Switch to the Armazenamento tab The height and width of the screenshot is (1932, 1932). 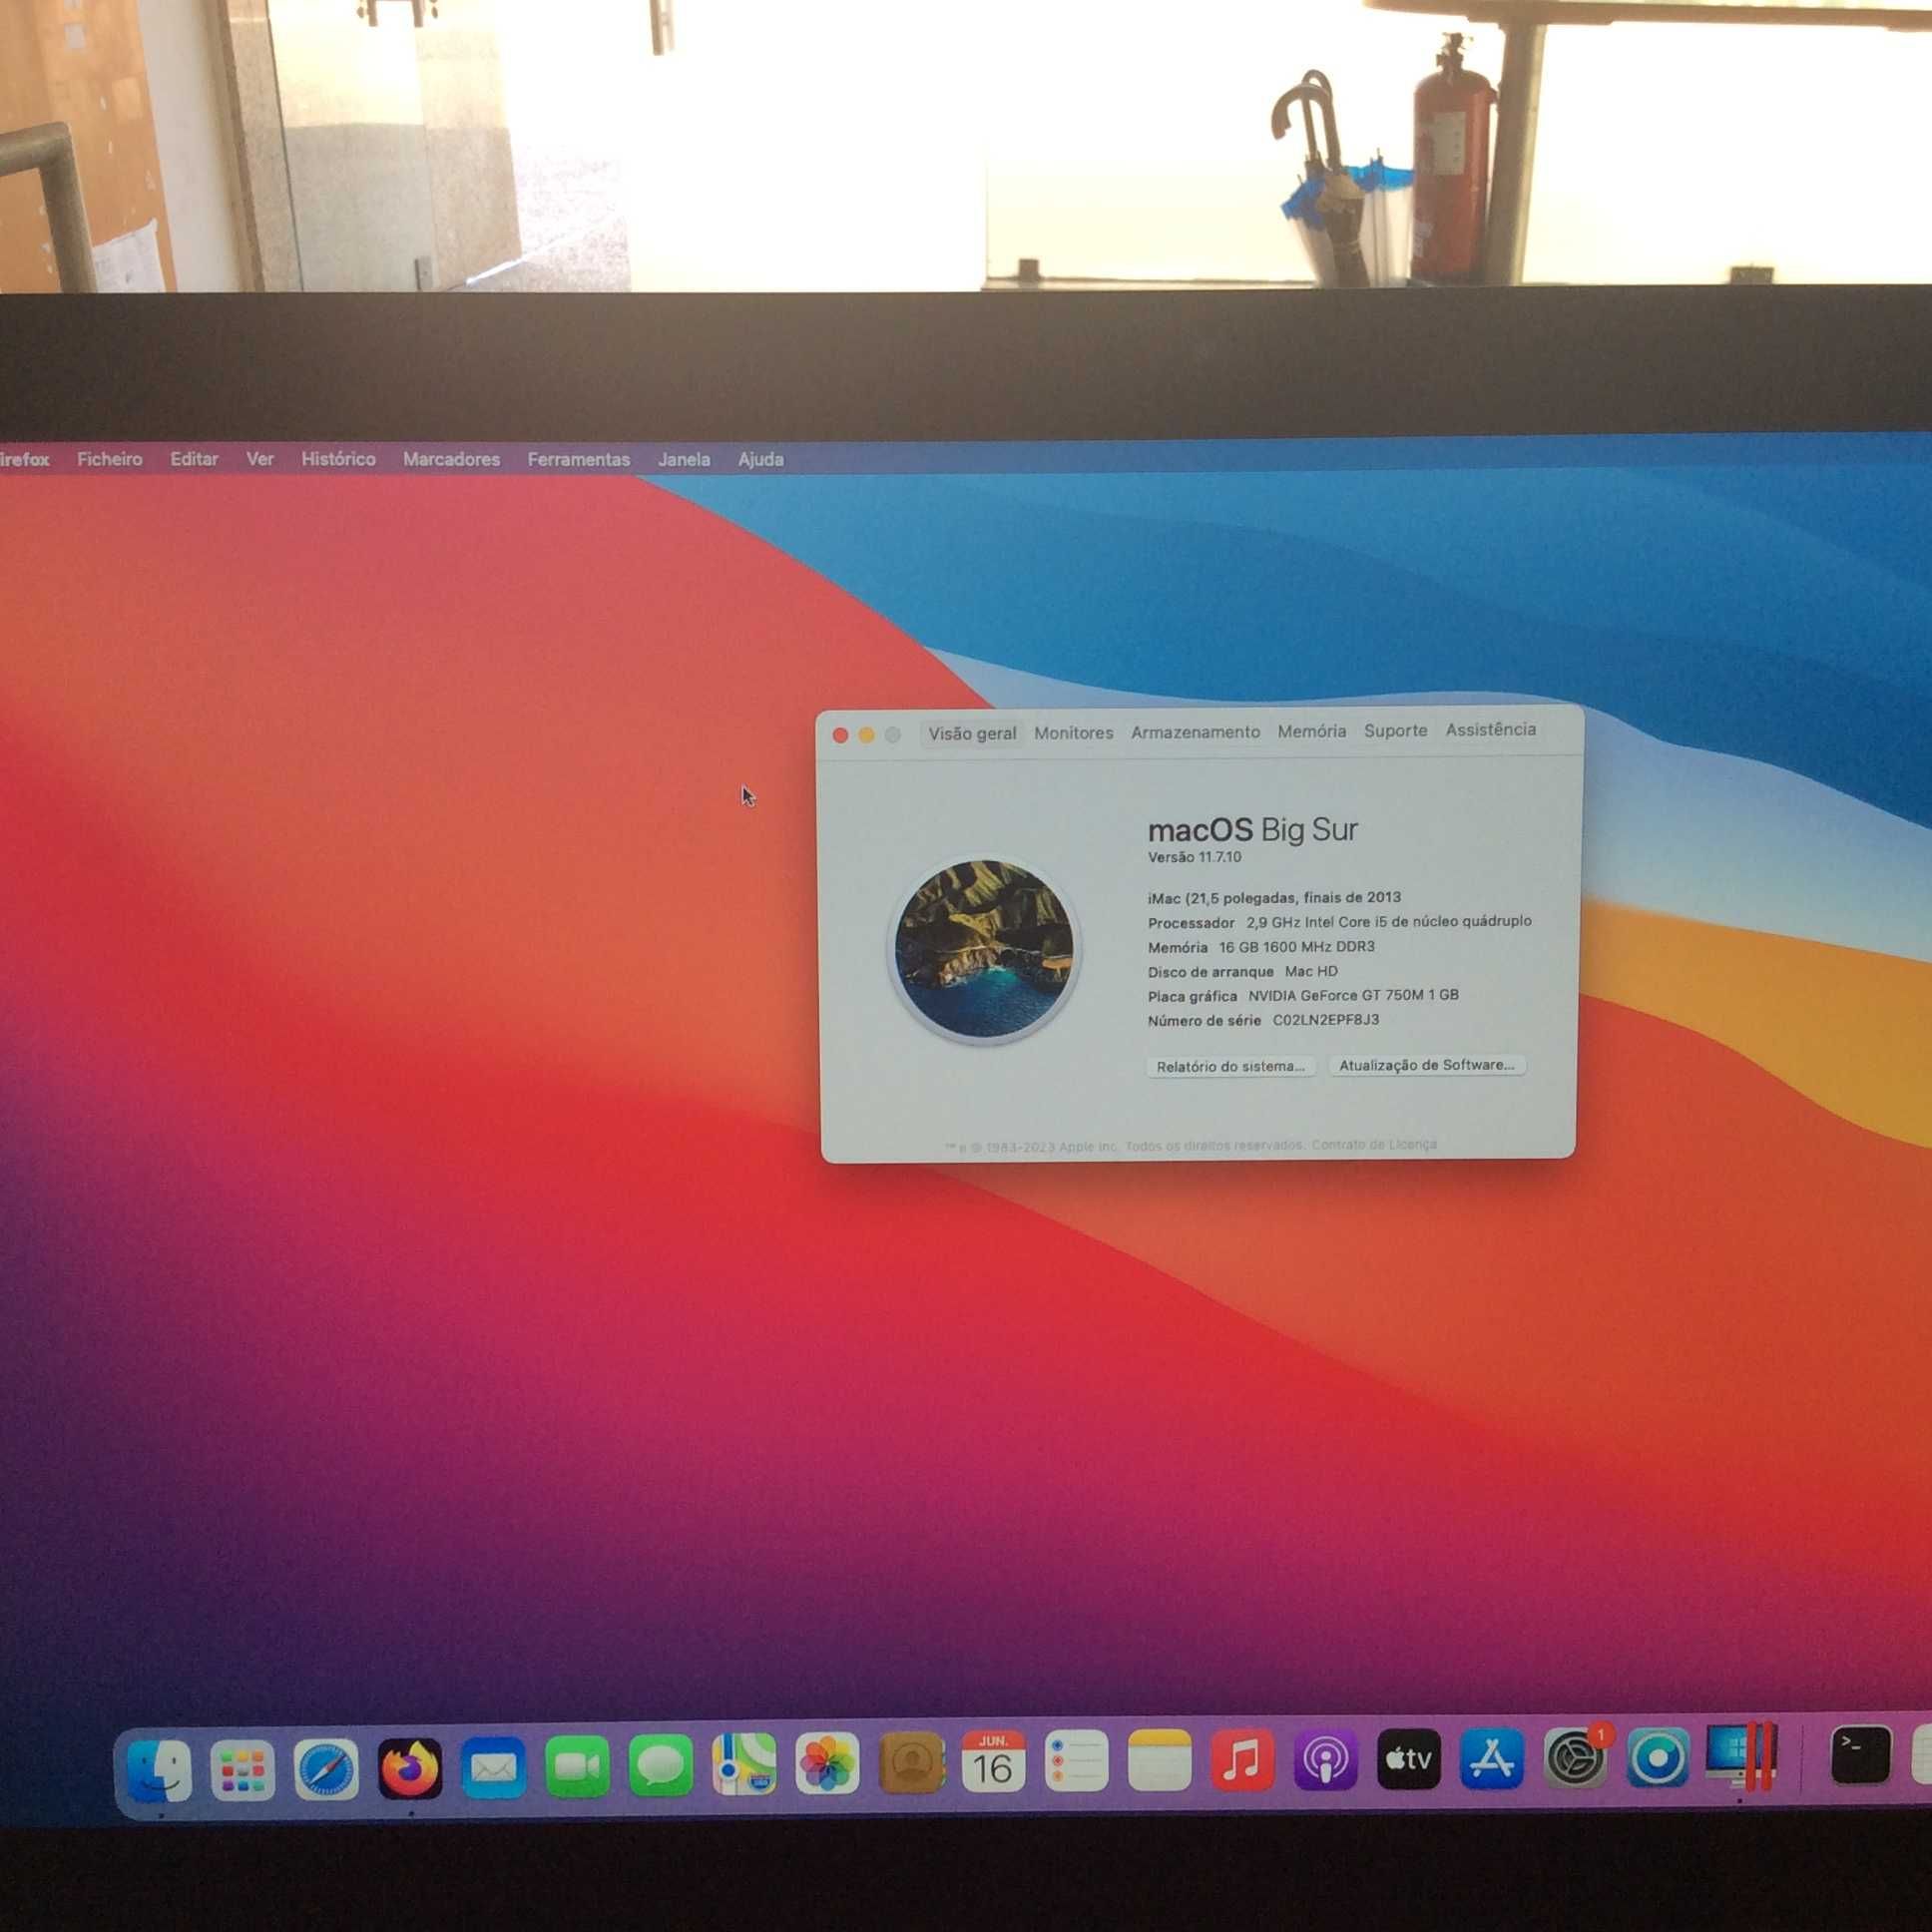1196,732
